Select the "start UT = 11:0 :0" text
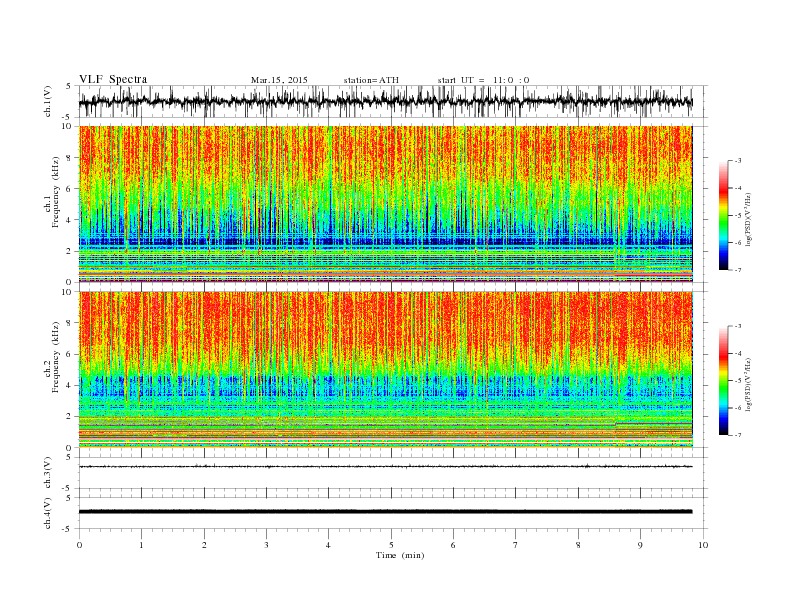 [483, 80]
